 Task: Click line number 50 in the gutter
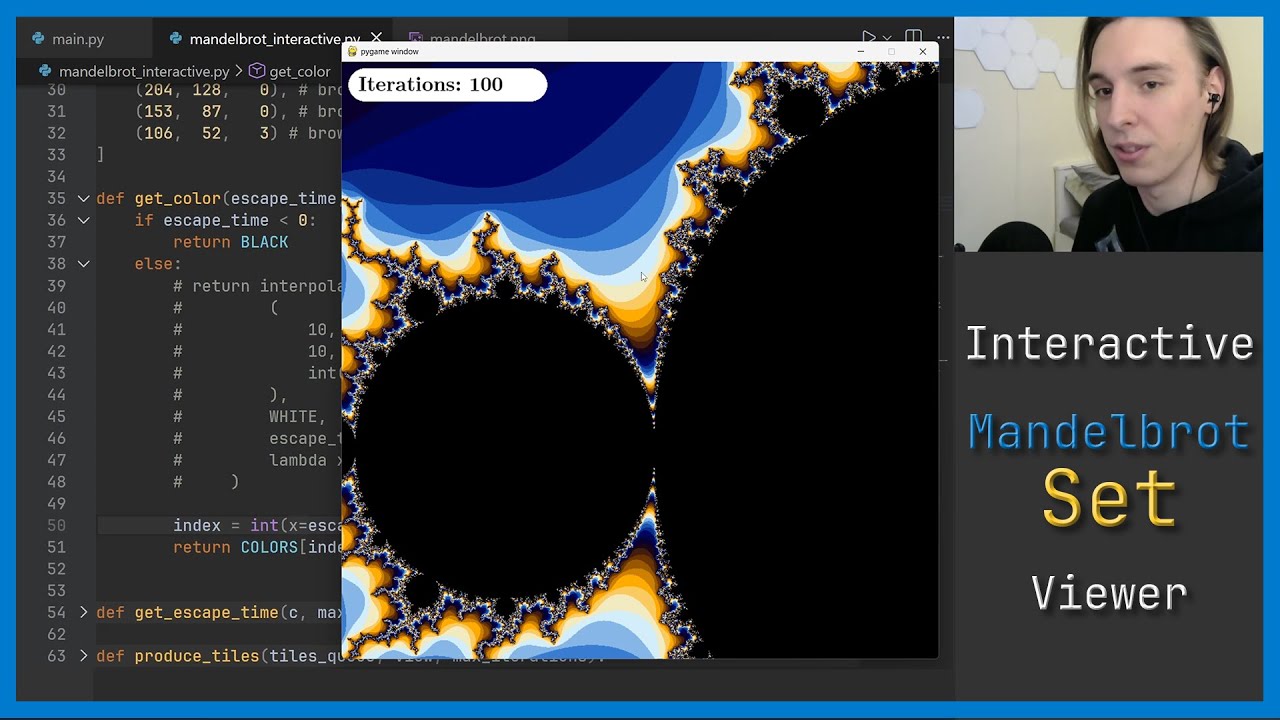(x=56, y=525)
